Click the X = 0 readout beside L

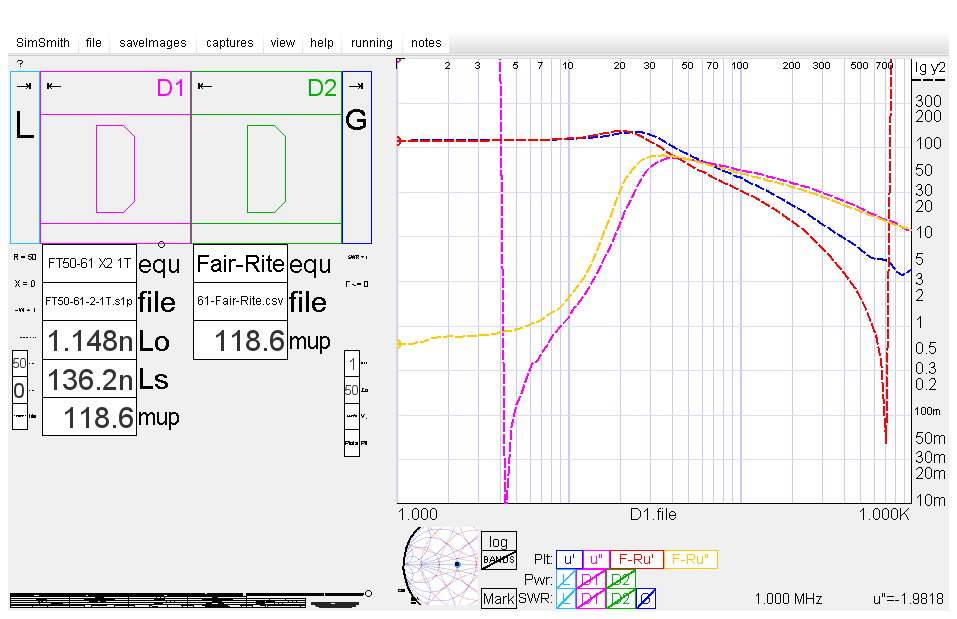pos(25,284)
